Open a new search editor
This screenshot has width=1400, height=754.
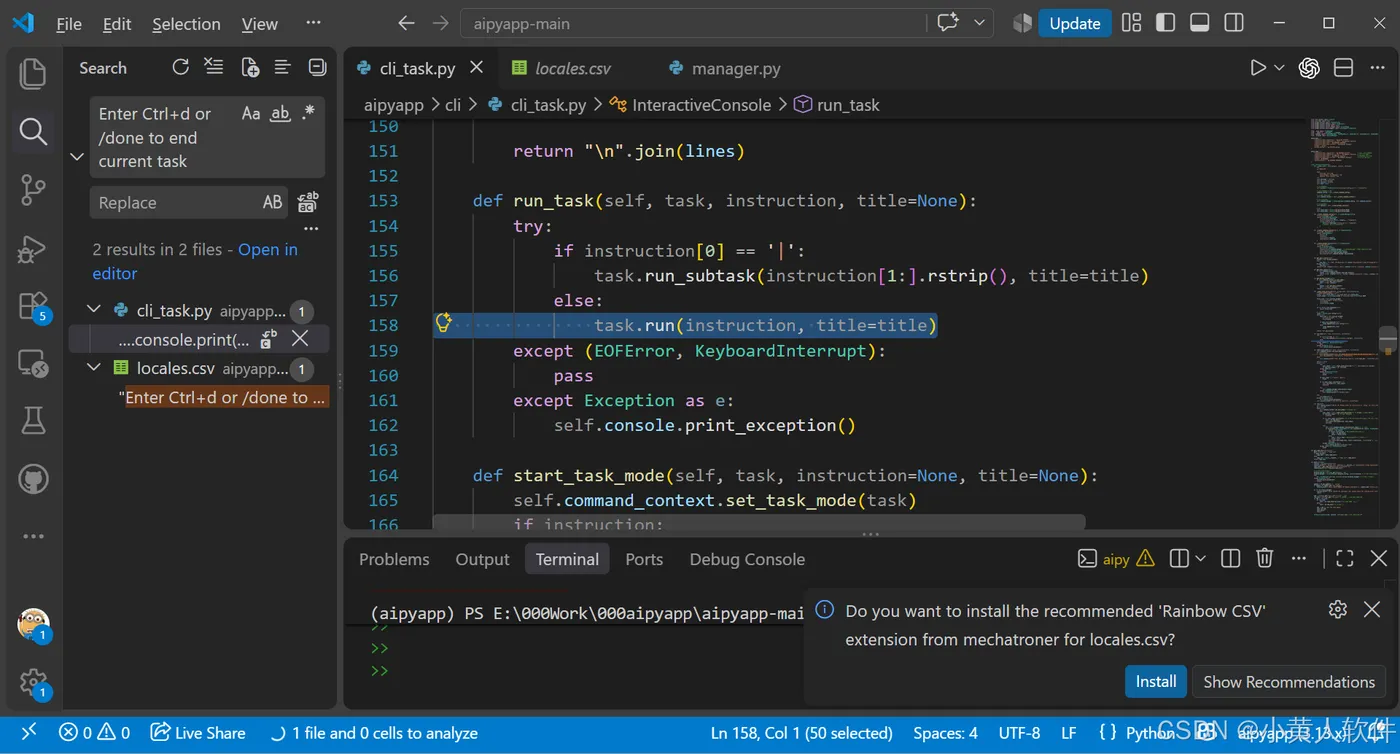coord(250,67)
